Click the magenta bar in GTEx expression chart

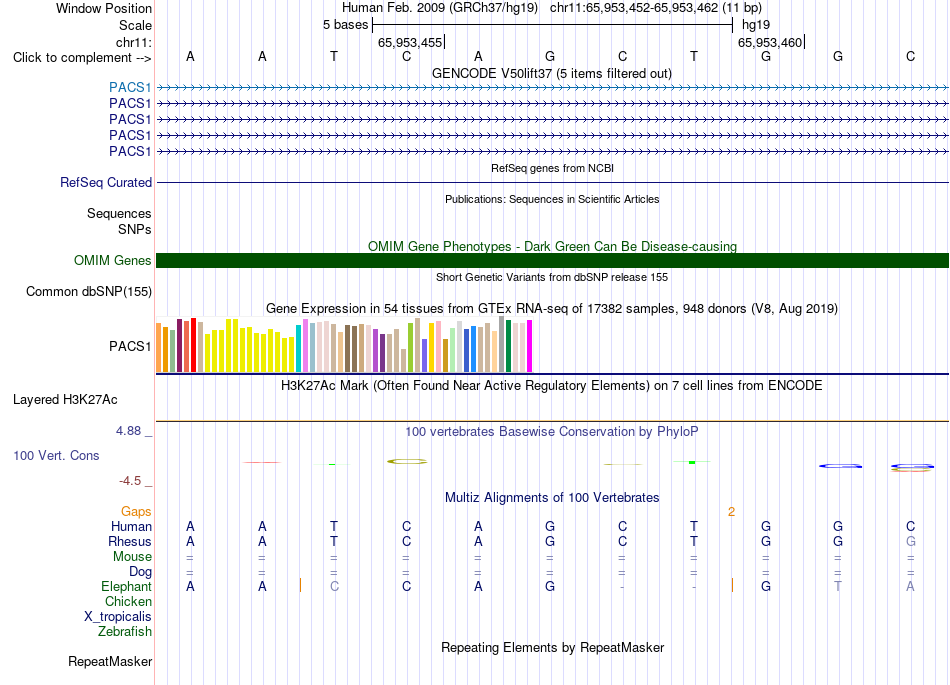[530, 346]
